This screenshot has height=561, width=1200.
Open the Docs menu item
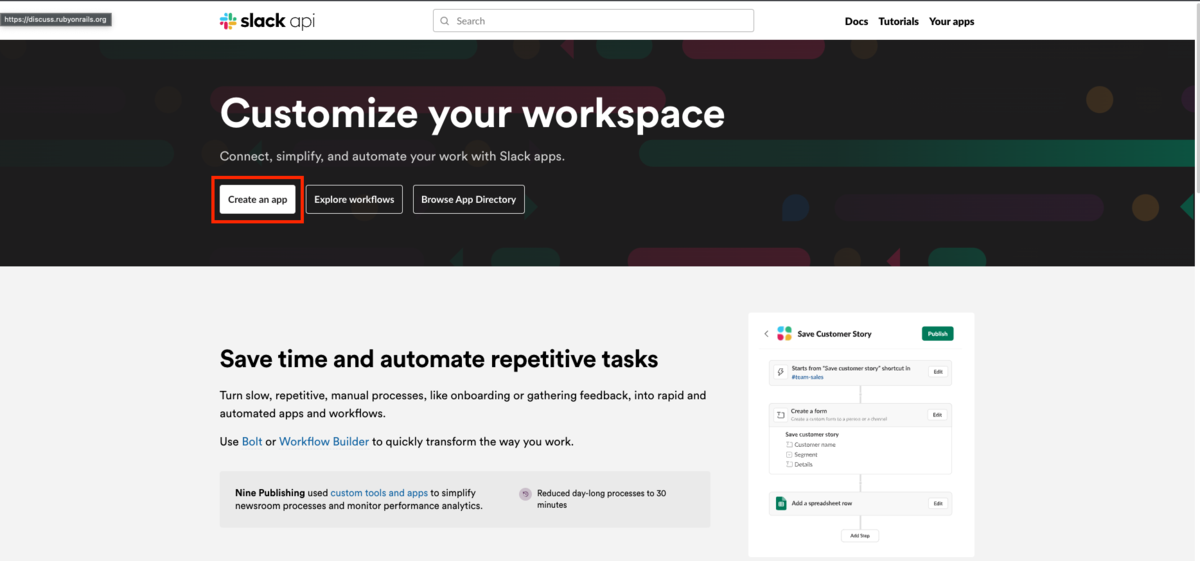pos(856,21)
